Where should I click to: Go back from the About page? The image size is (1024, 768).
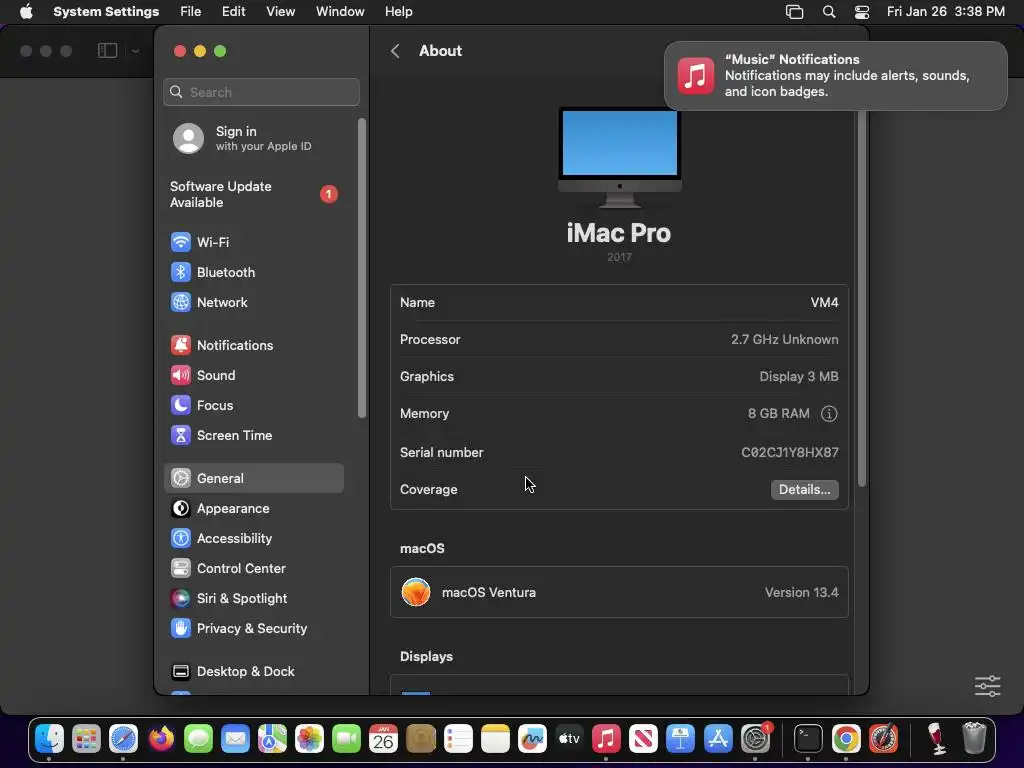coord(395,51)
